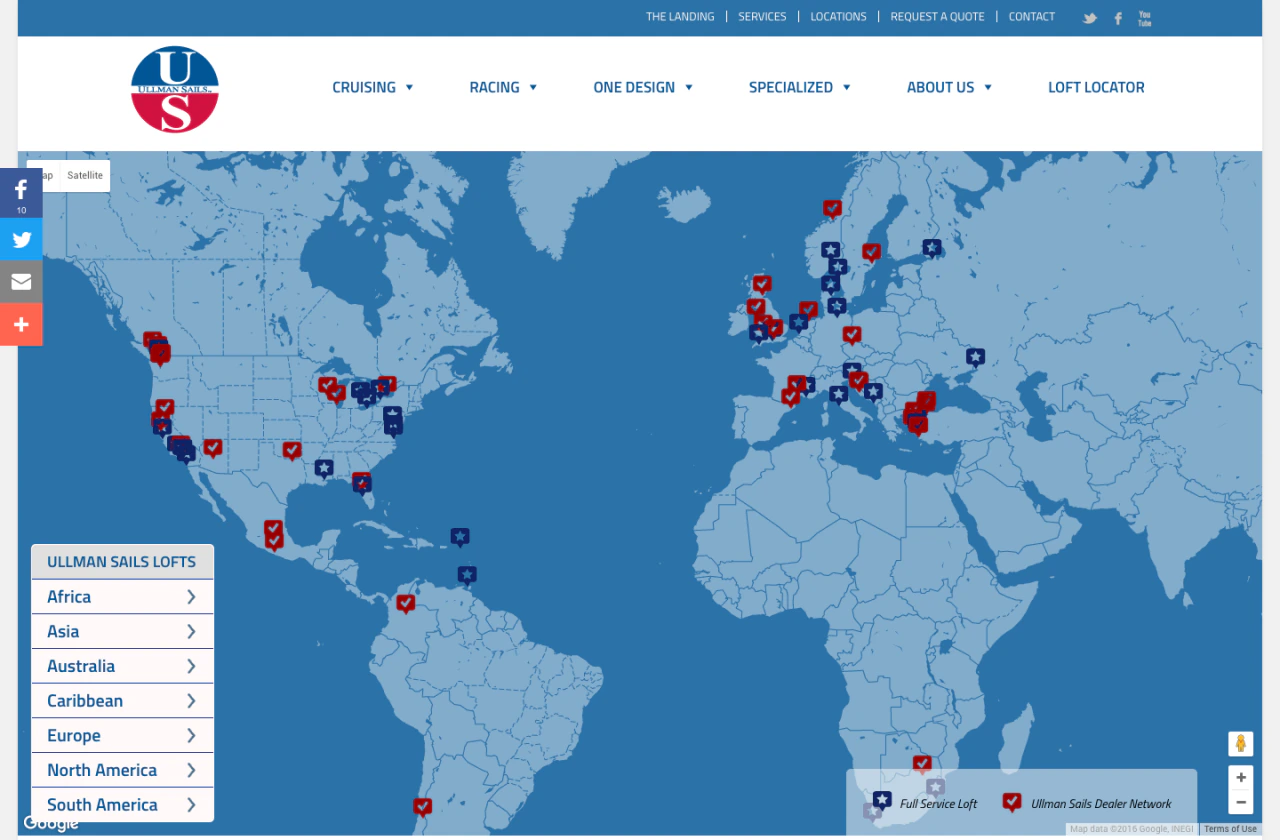
Task: Open the YouTube icon in top bar
Action: 1145,17
